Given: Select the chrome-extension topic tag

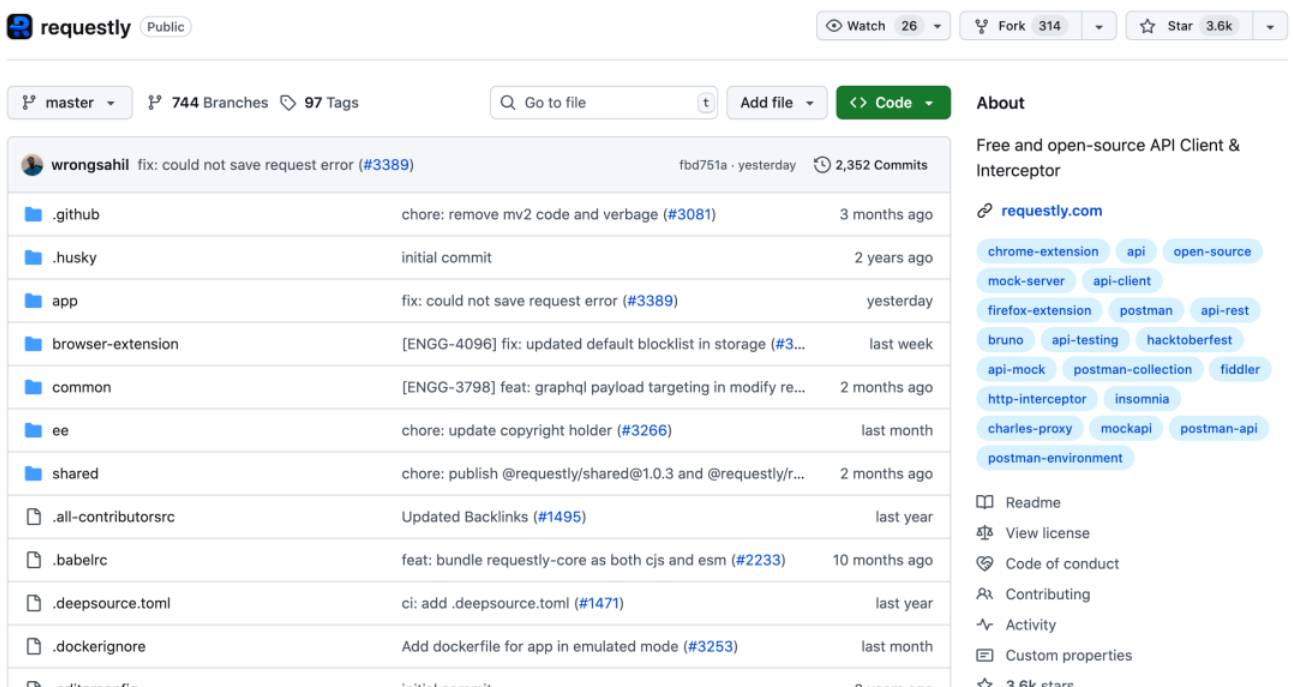Looking at the screenshot, I should click(1043, 252).
